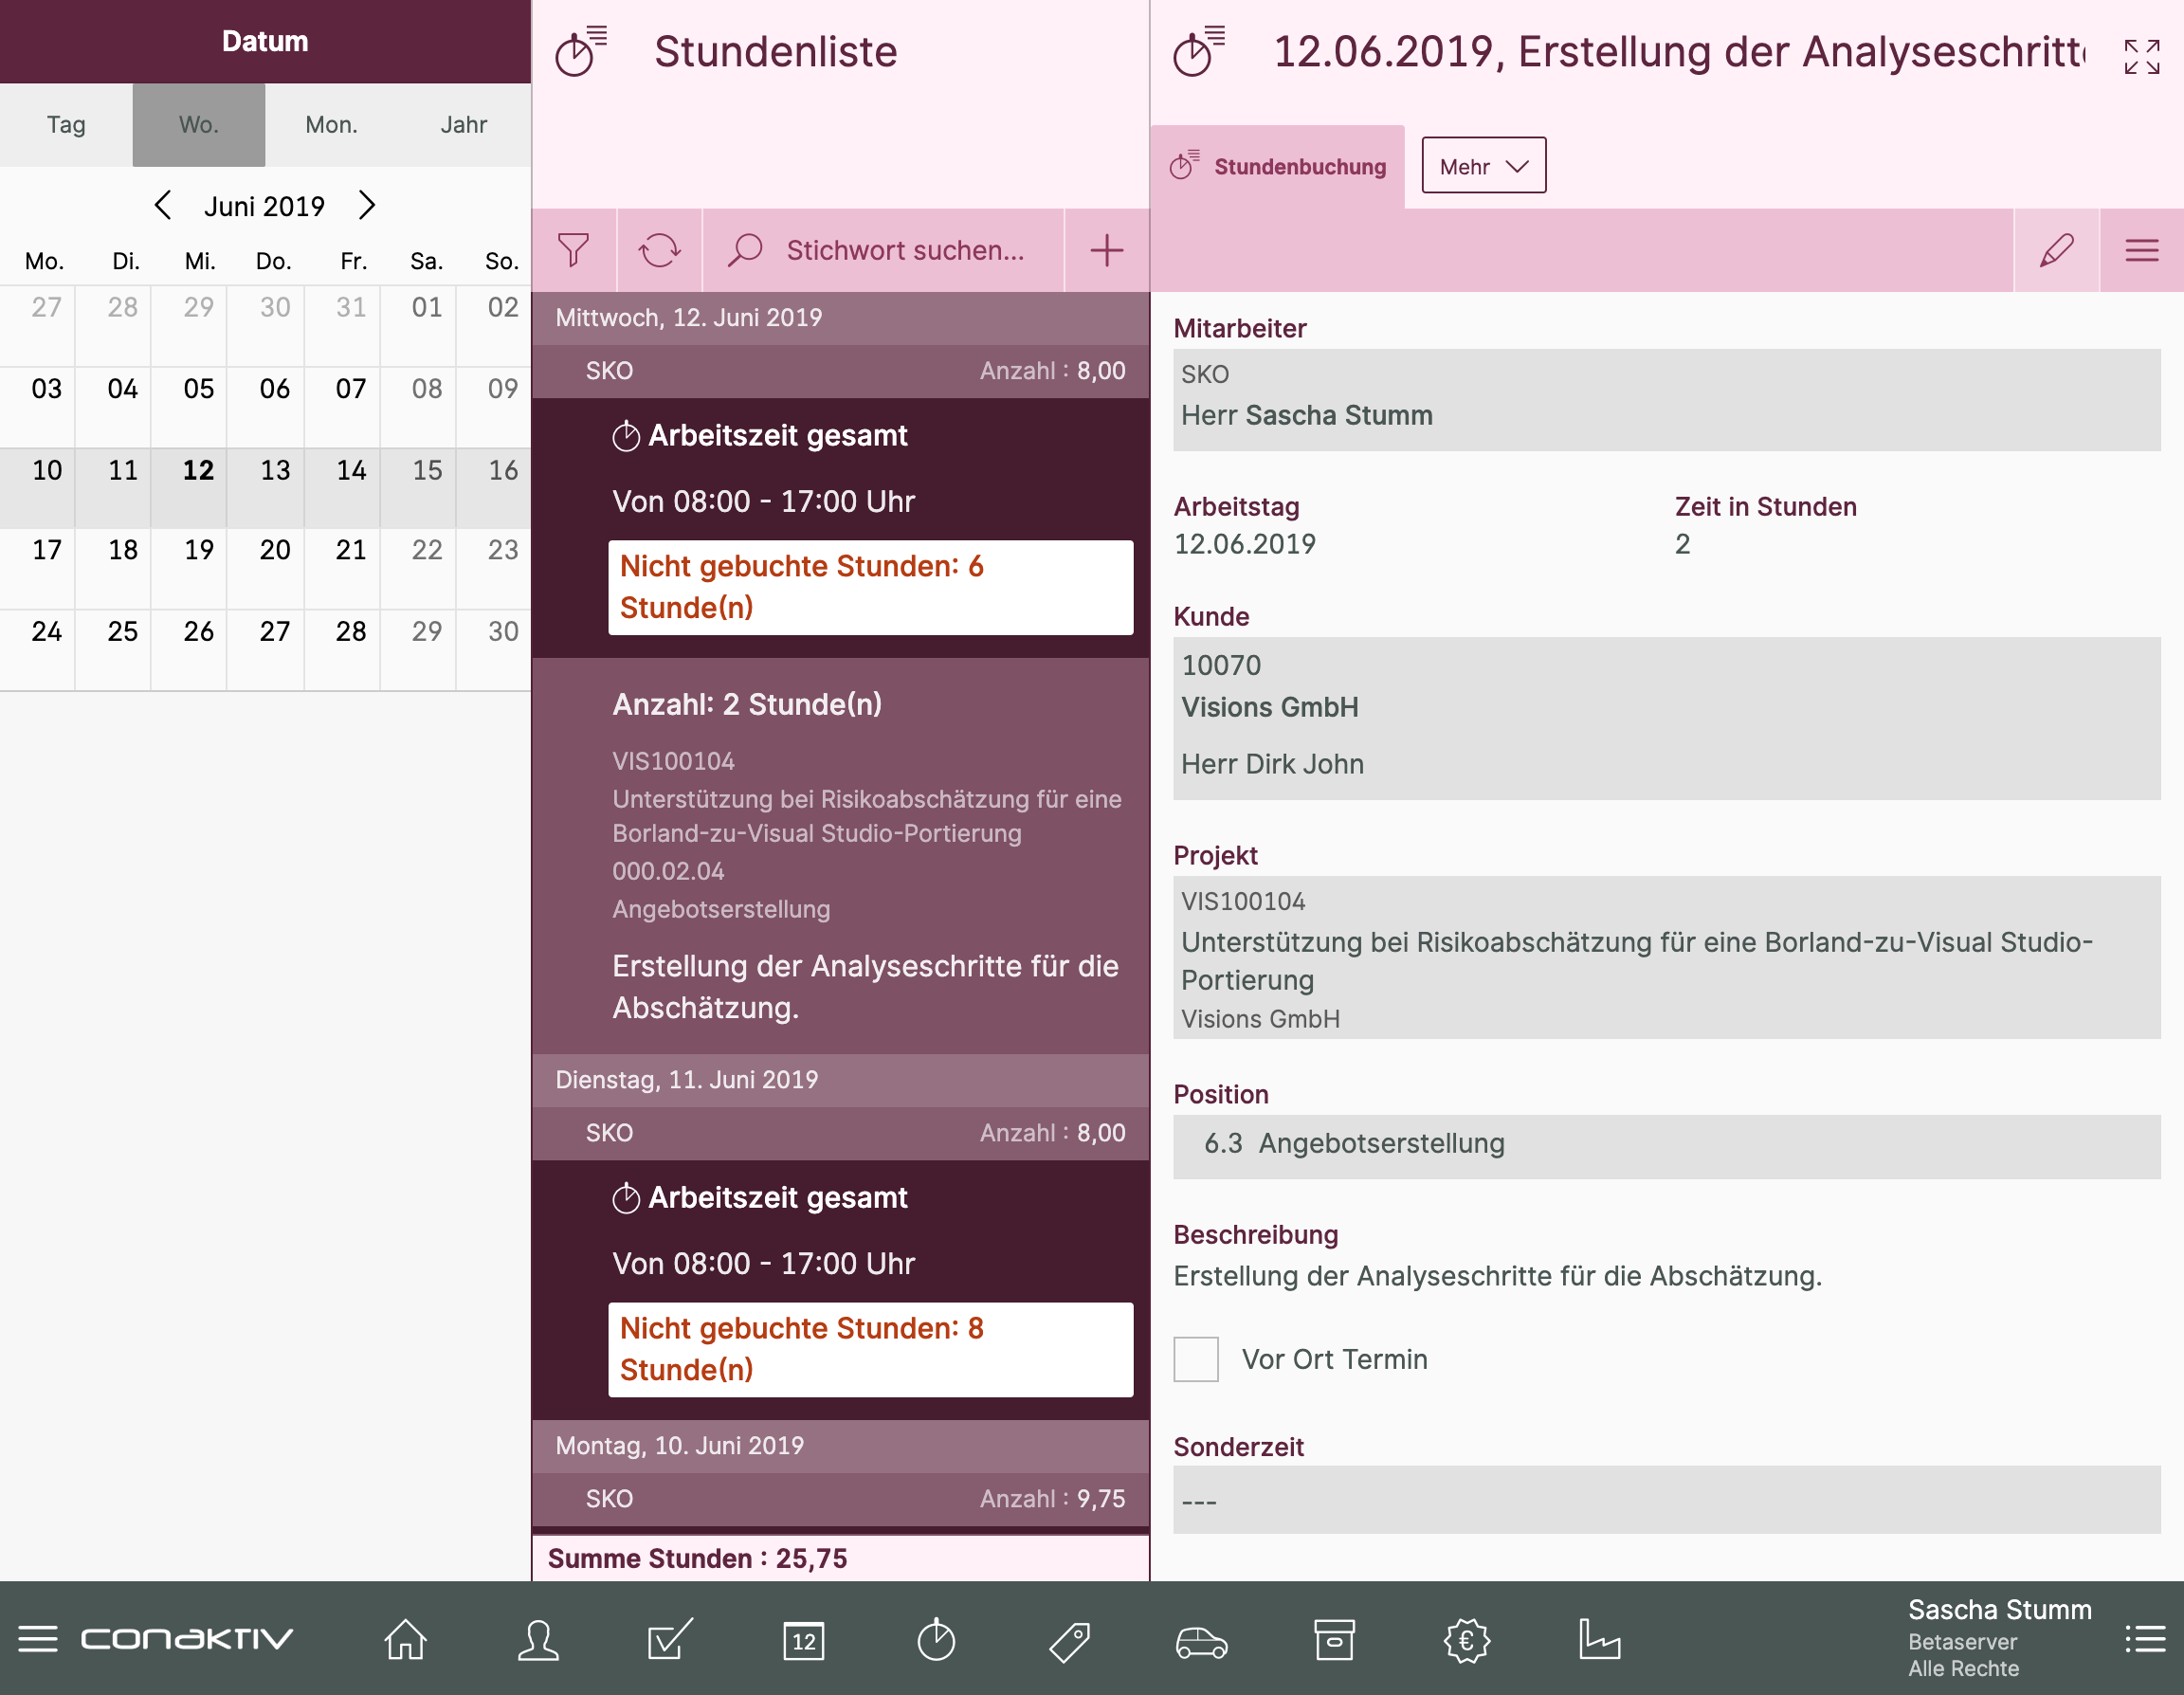Click the magnifier search icon

click(745, 250)
